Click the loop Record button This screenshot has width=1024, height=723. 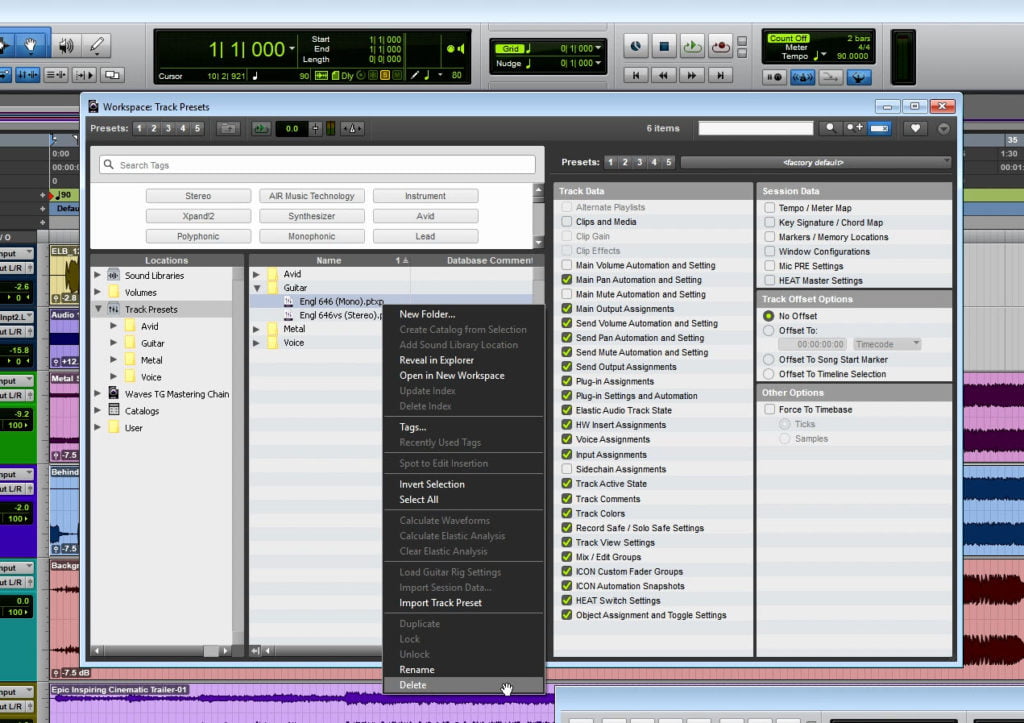pos(720,46)
